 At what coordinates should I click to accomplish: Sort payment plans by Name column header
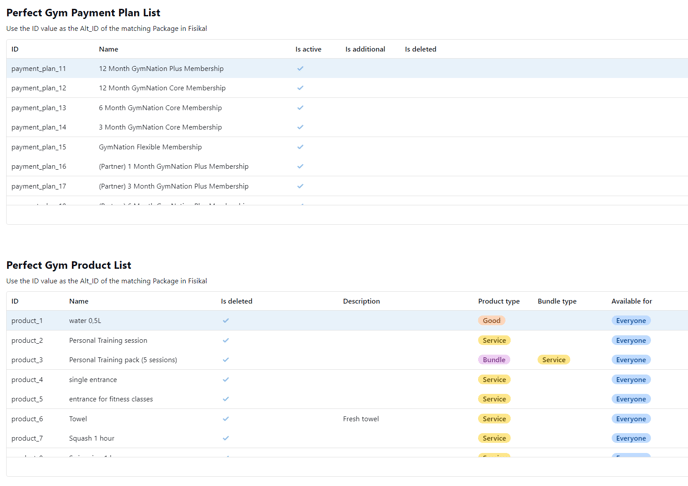(108, 49)
